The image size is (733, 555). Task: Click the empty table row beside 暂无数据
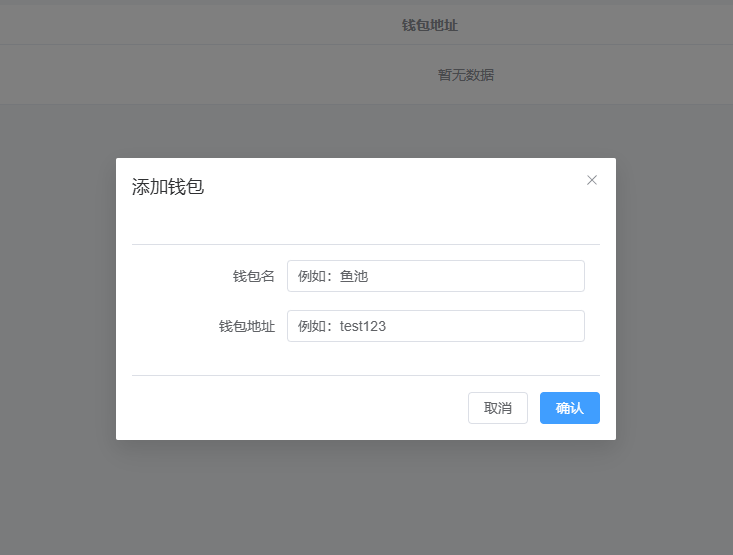(200, 75)
